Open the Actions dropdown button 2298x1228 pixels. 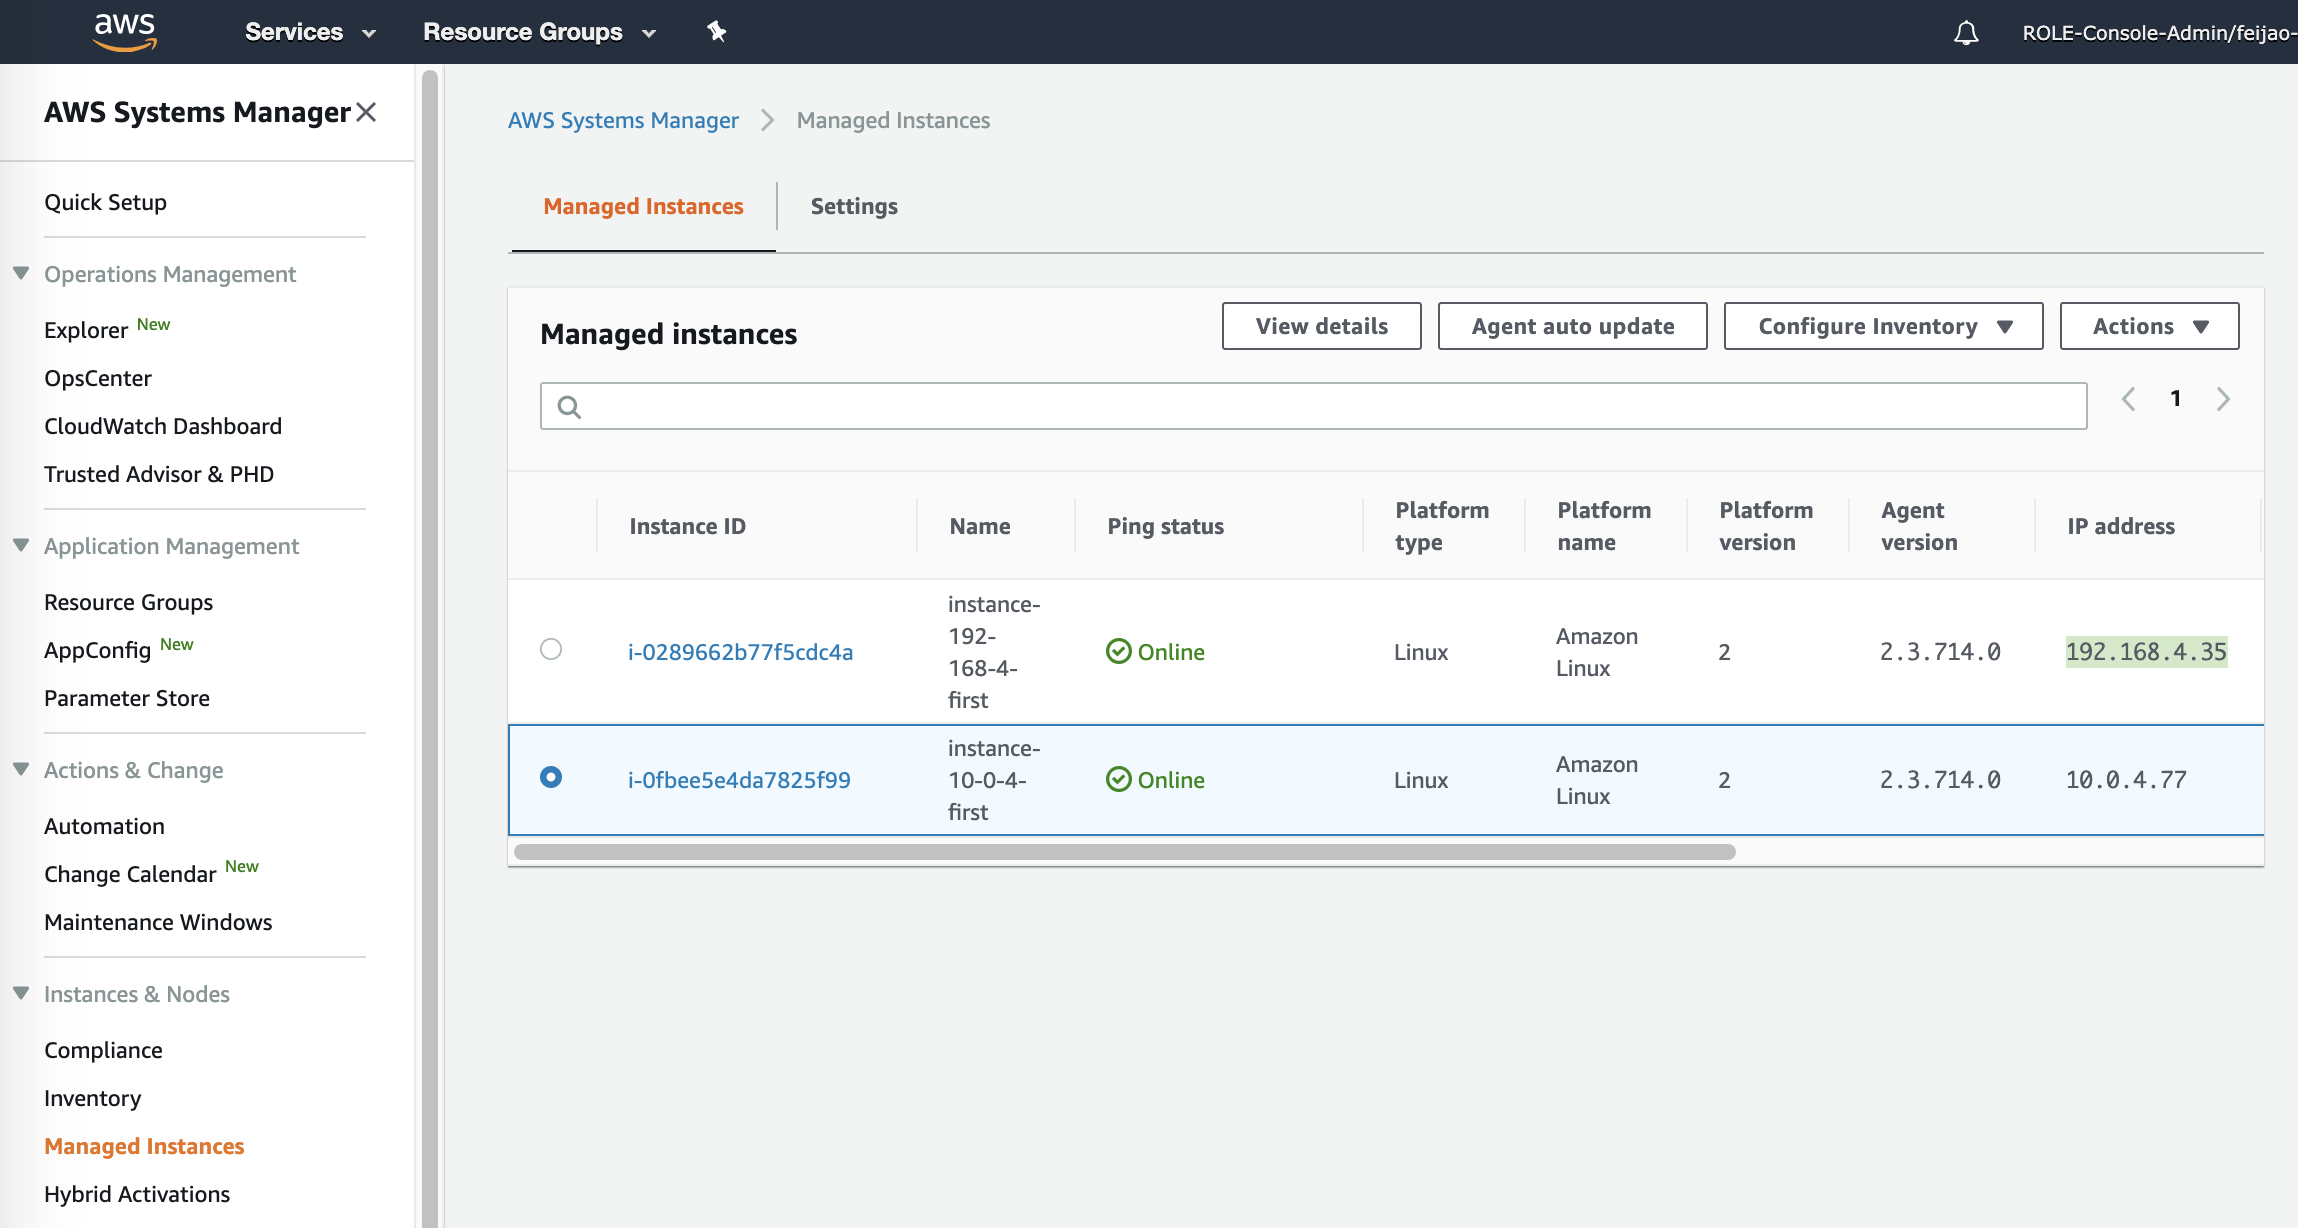click(x=2149, y=326)
